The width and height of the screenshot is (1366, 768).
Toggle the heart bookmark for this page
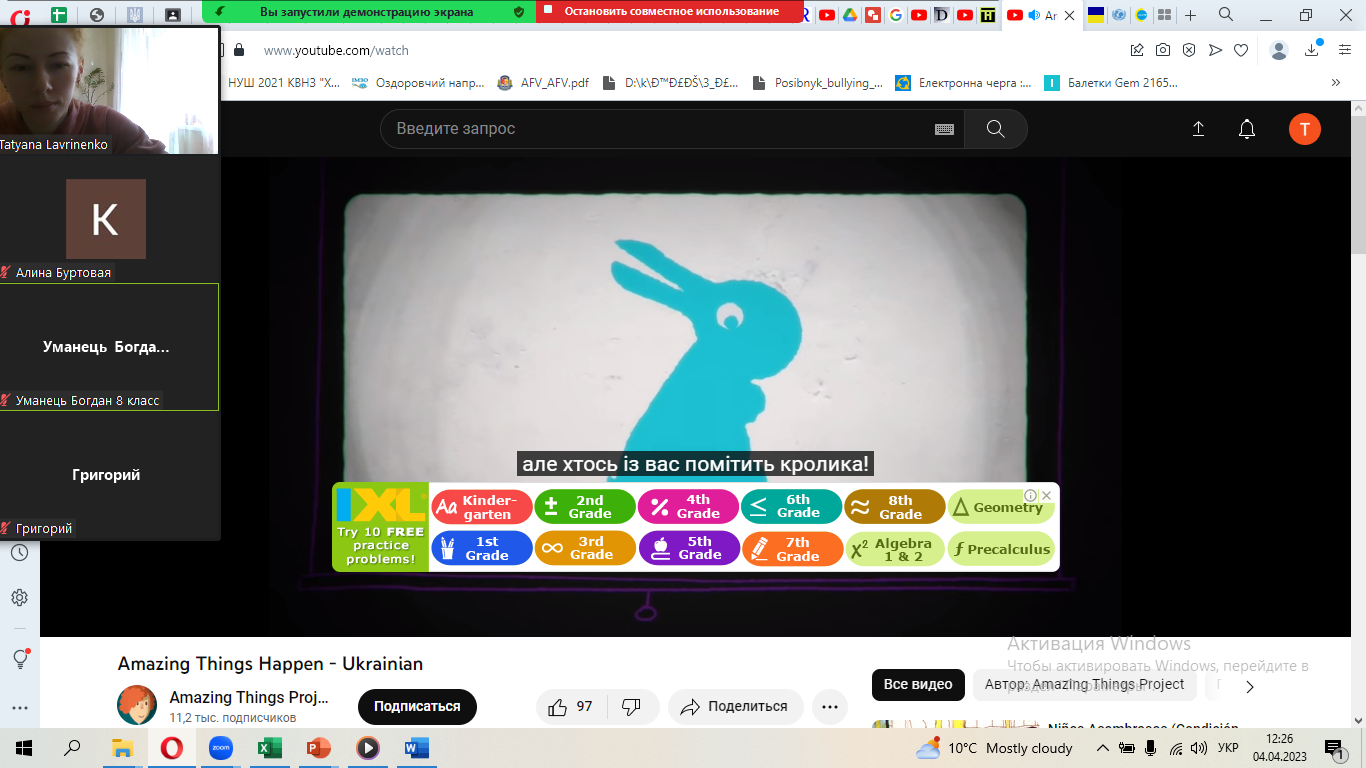coord(1241,50)
